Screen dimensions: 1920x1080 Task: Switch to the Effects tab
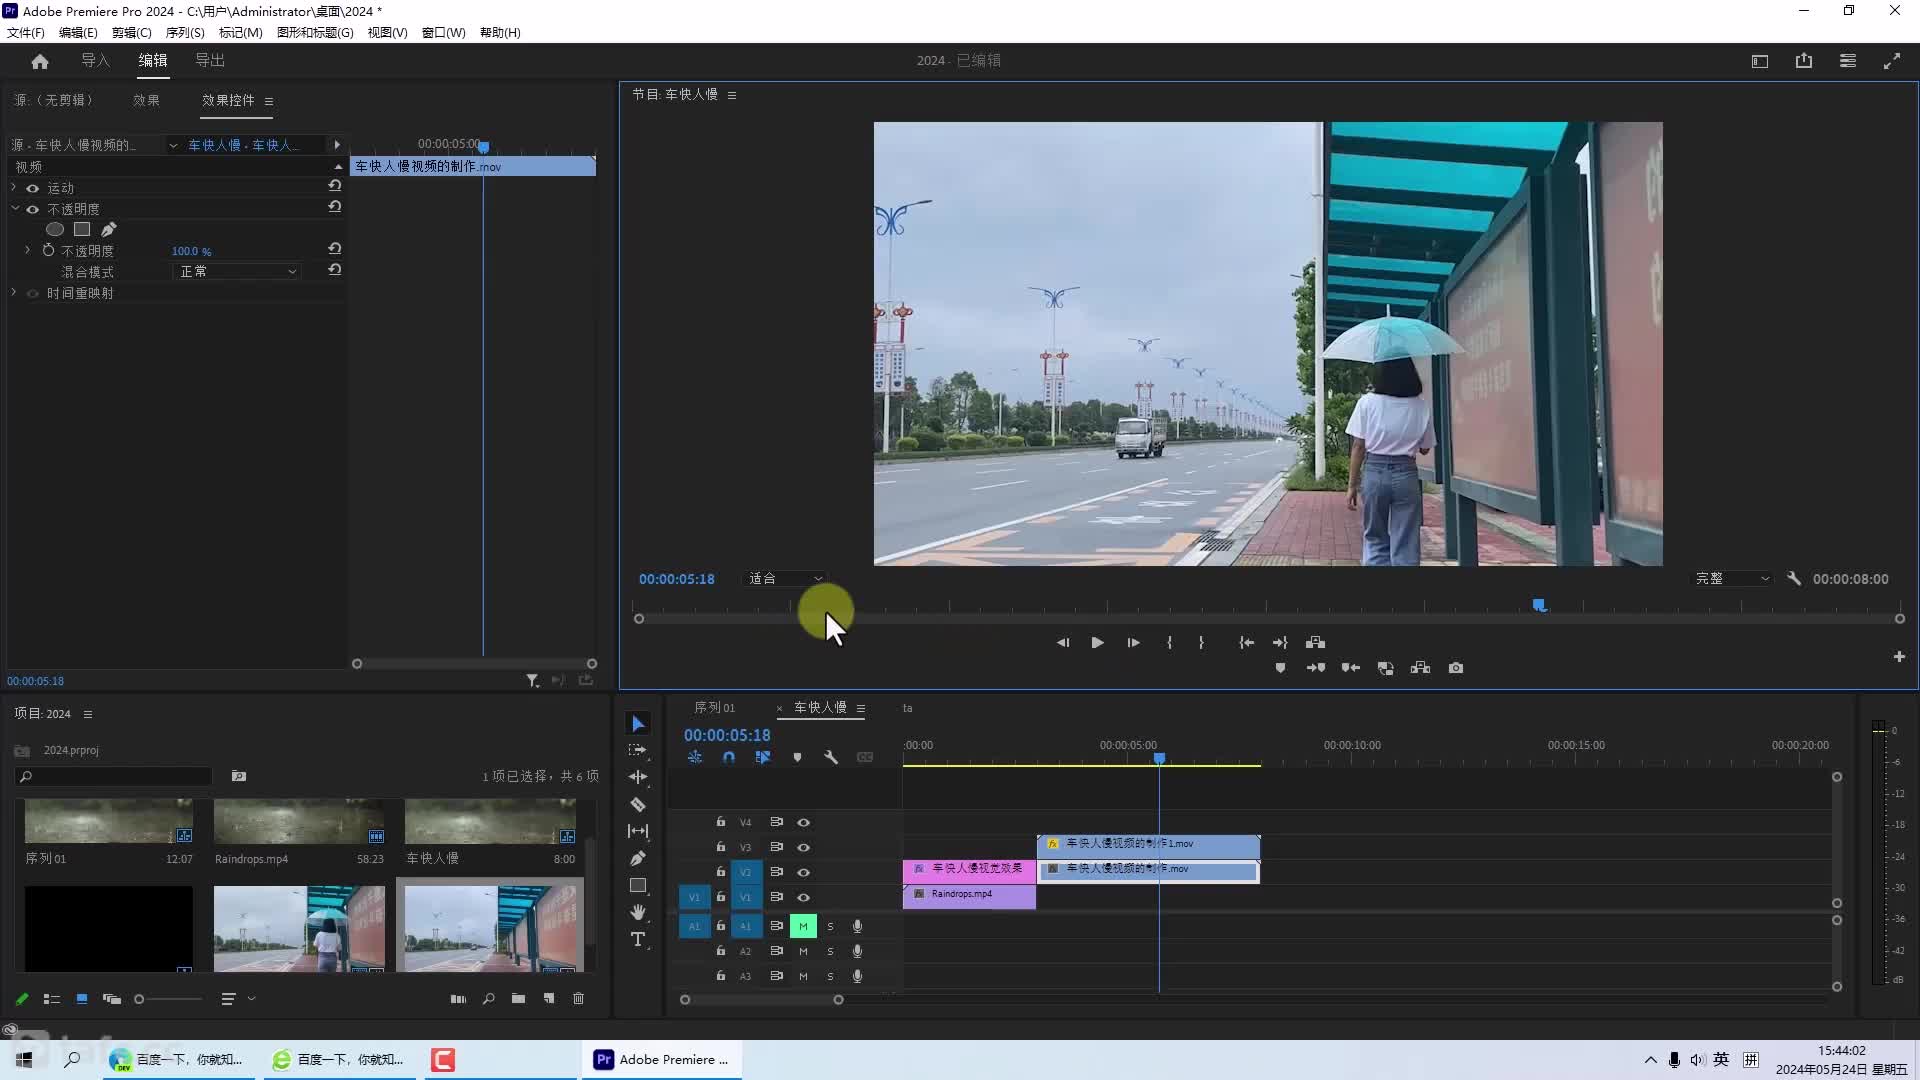tap(146, 101)
